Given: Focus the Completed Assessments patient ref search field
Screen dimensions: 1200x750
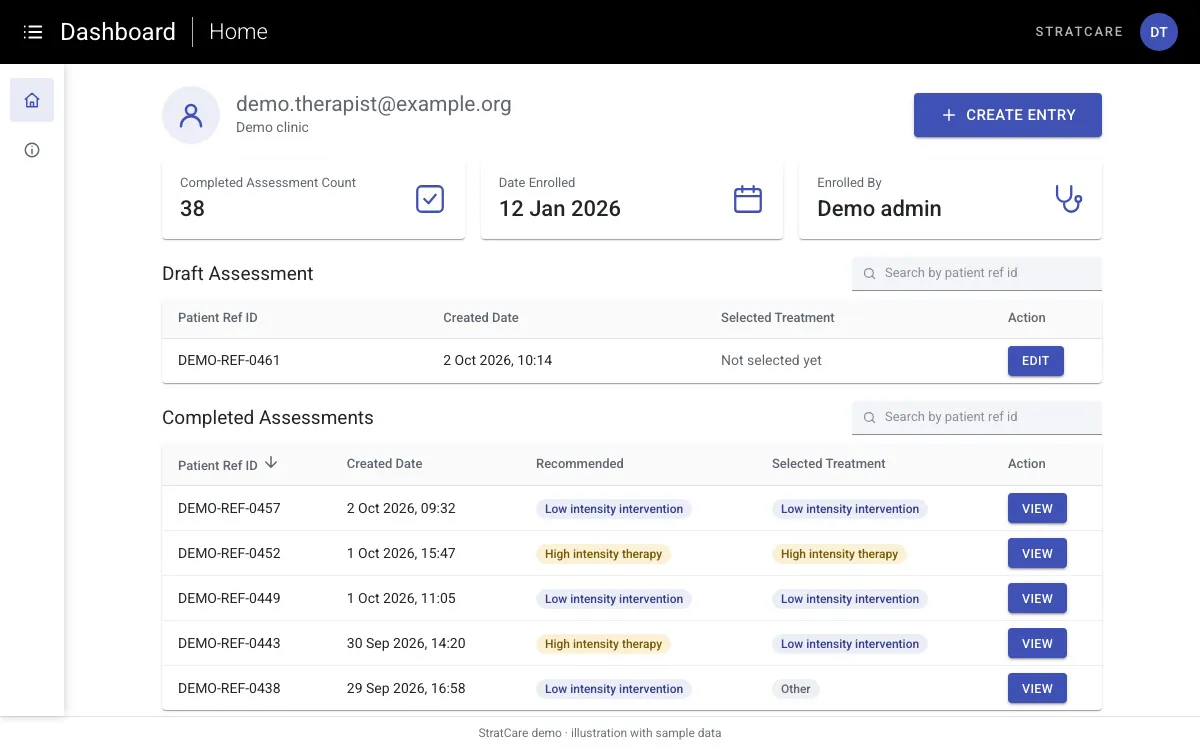Looking at the screenshot, I should pyautogui.click(x=977, y=417).
